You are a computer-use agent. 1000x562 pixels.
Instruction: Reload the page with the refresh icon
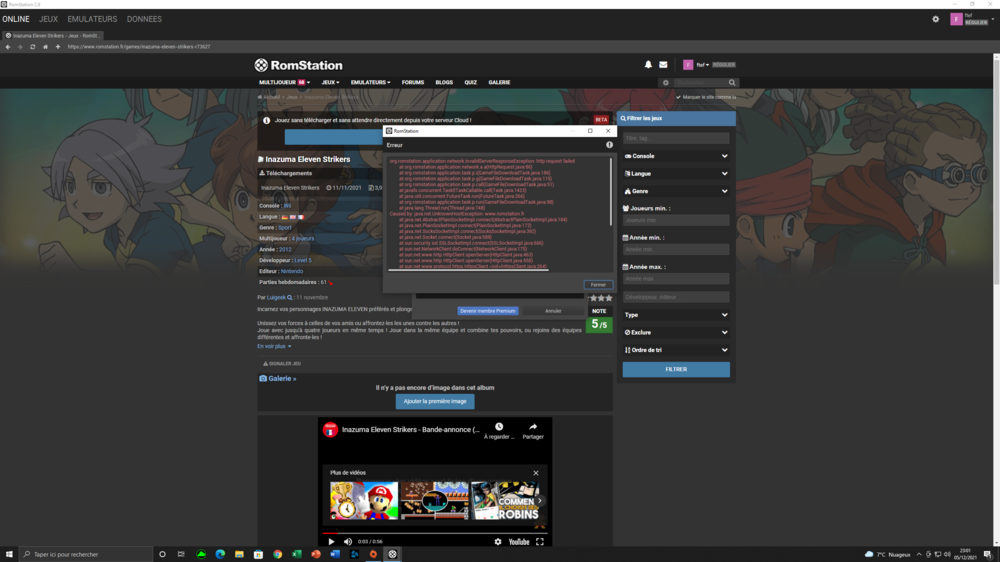pyautogui.click(x=33, y=47)
